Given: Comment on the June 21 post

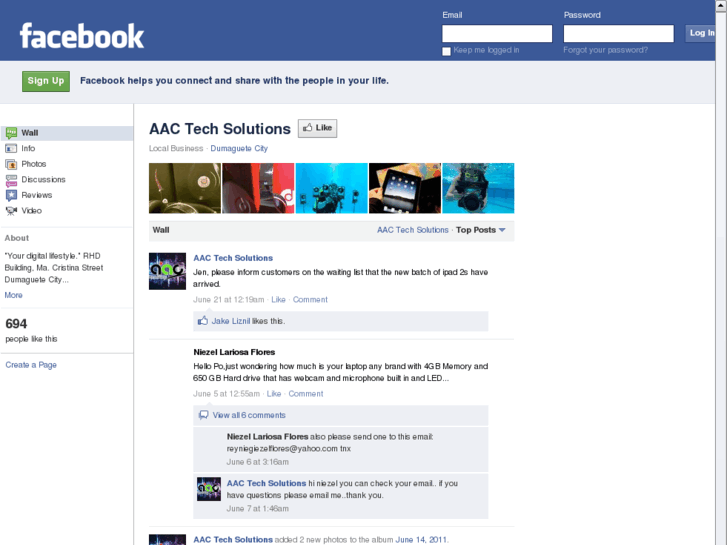Looking at the screenshot, I should click(x=310, y=300).
